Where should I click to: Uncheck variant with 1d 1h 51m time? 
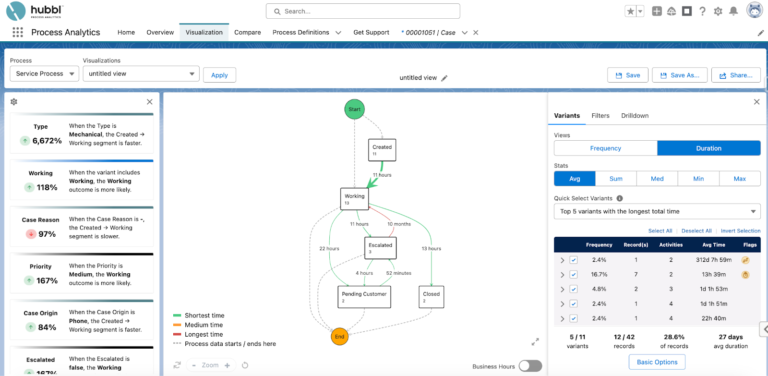tap(574, 304)
